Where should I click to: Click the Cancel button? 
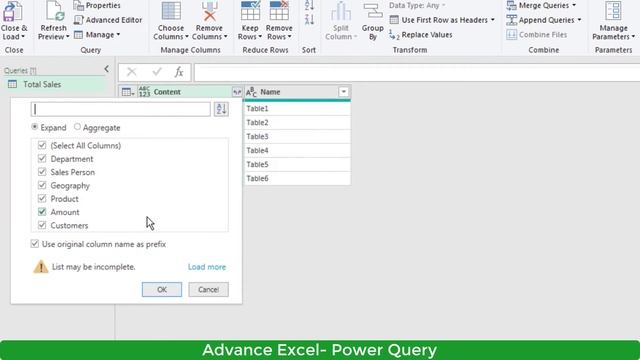[209, 289]
